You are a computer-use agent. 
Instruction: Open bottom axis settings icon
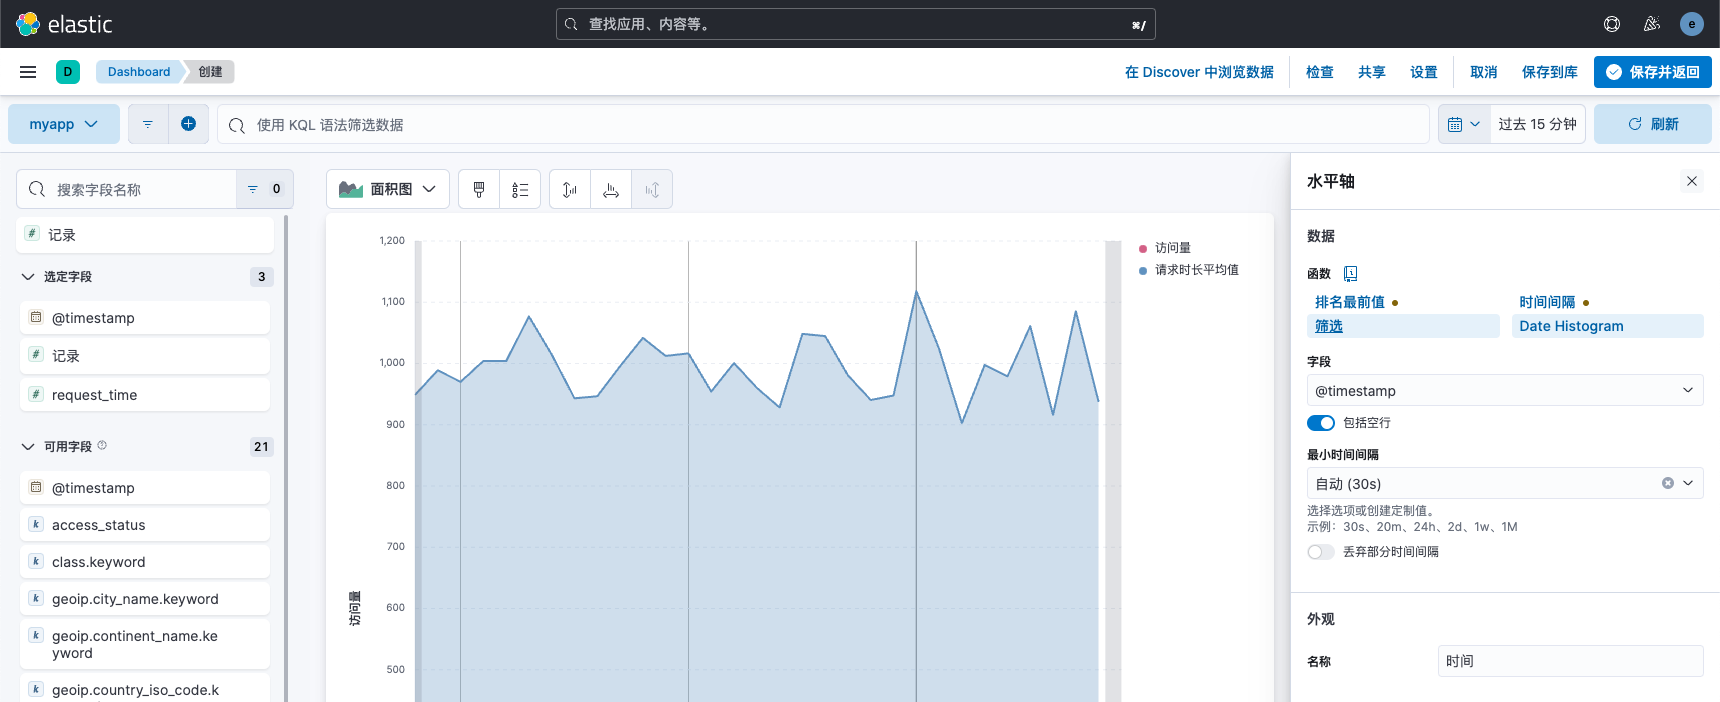pos(611,189)
